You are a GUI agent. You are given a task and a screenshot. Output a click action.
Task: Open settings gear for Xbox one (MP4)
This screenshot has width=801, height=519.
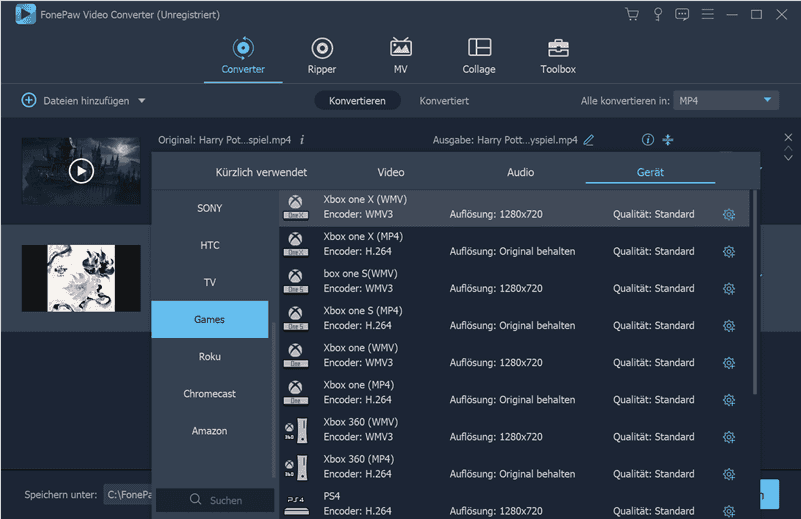728,400
